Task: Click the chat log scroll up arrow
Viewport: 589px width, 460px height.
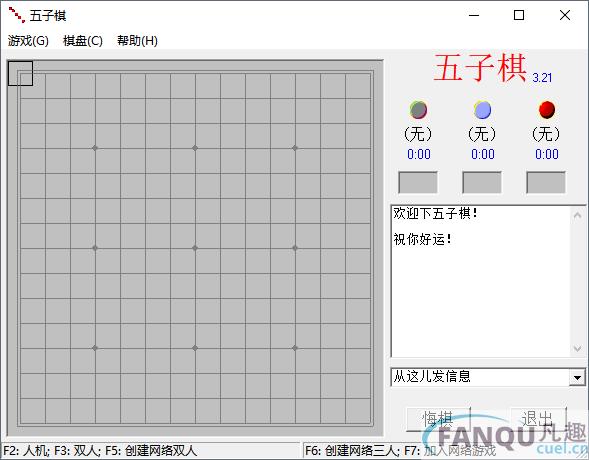Action: click(x=577, y=214)
